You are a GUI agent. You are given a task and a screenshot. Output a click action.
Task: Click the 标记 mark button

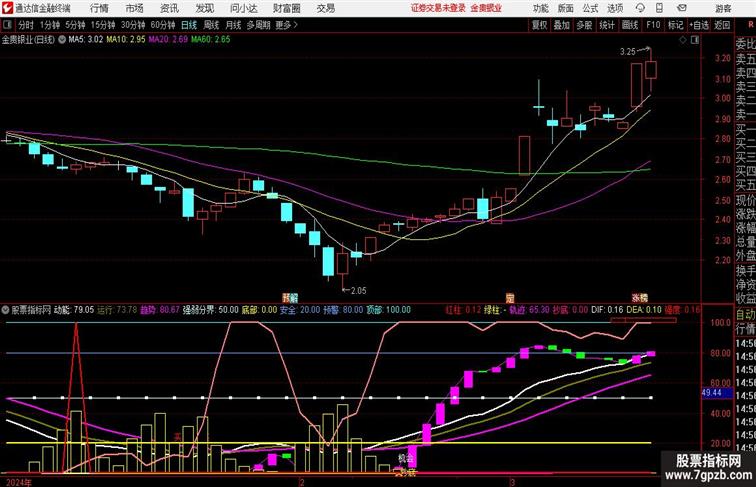pyautogui.click(x=675, y=25)
